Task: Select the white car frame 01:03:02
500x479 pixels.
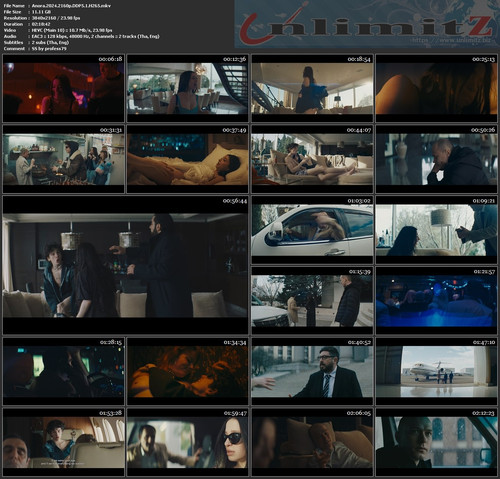Action: 312,230
